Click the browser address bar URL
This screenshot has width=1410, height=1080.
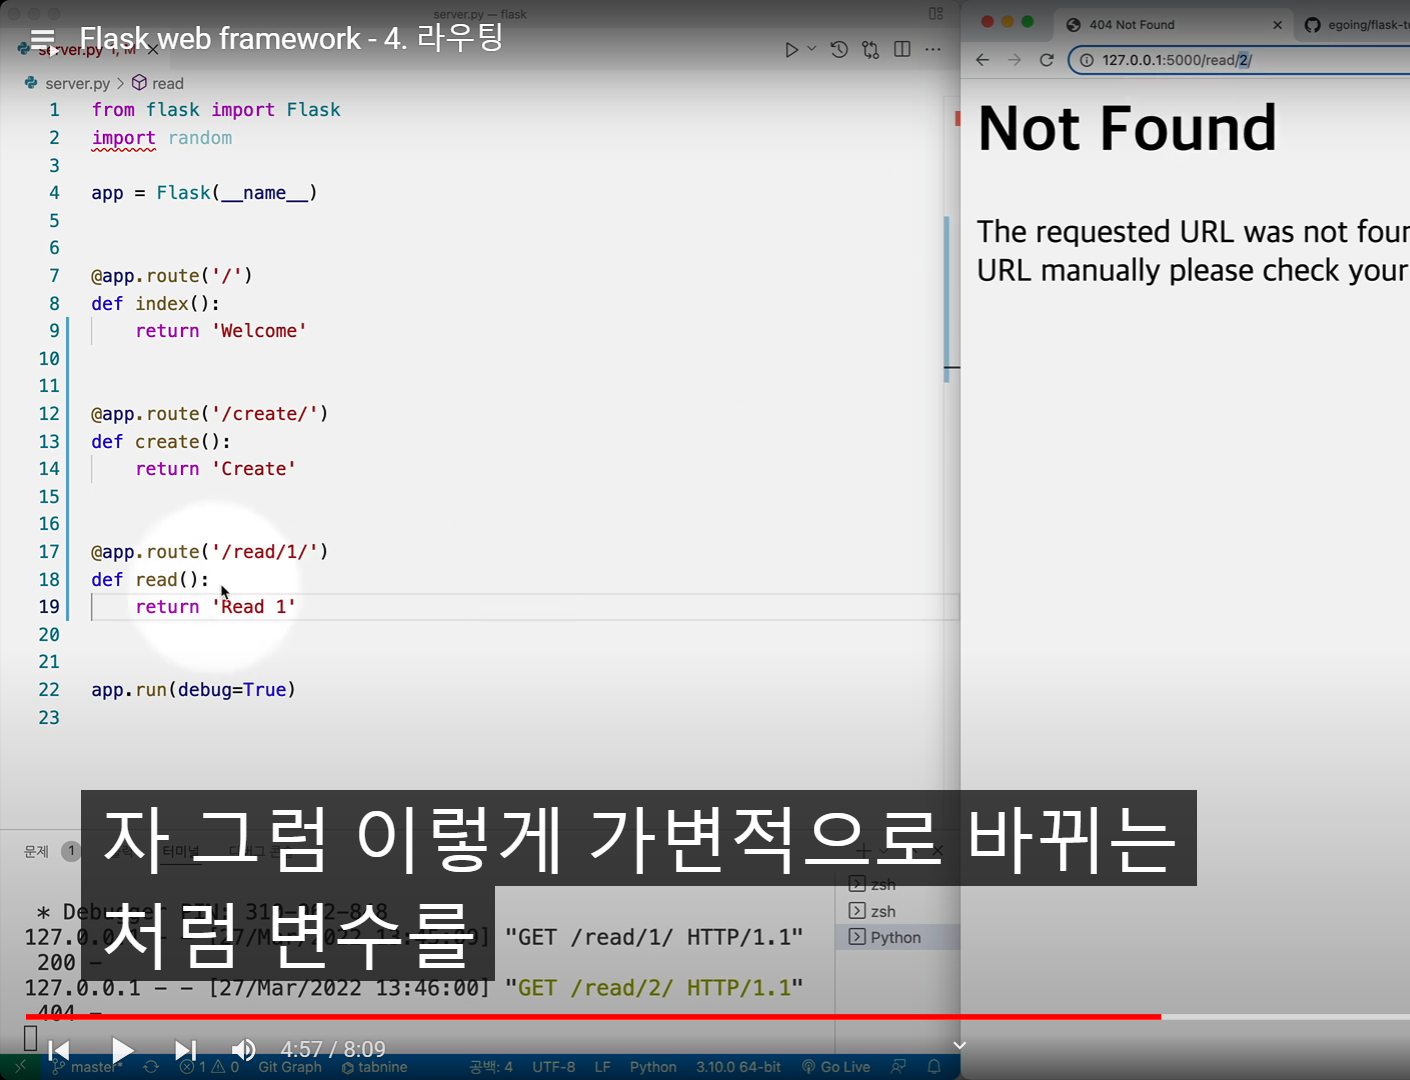1177,60
